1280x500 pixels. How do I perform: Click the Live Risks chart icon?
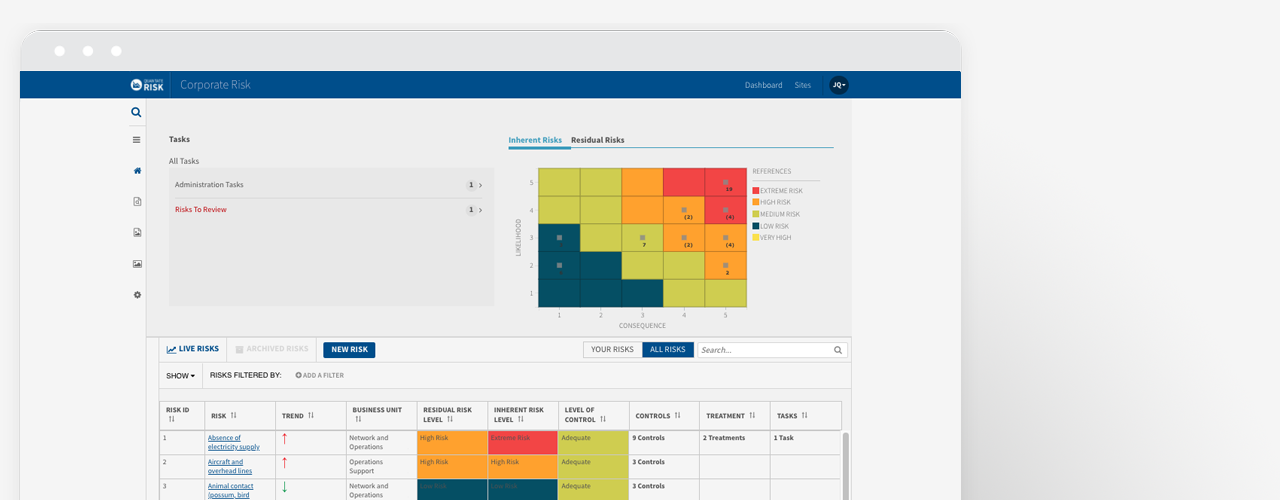pyautogui.click(x=172, y=350)
